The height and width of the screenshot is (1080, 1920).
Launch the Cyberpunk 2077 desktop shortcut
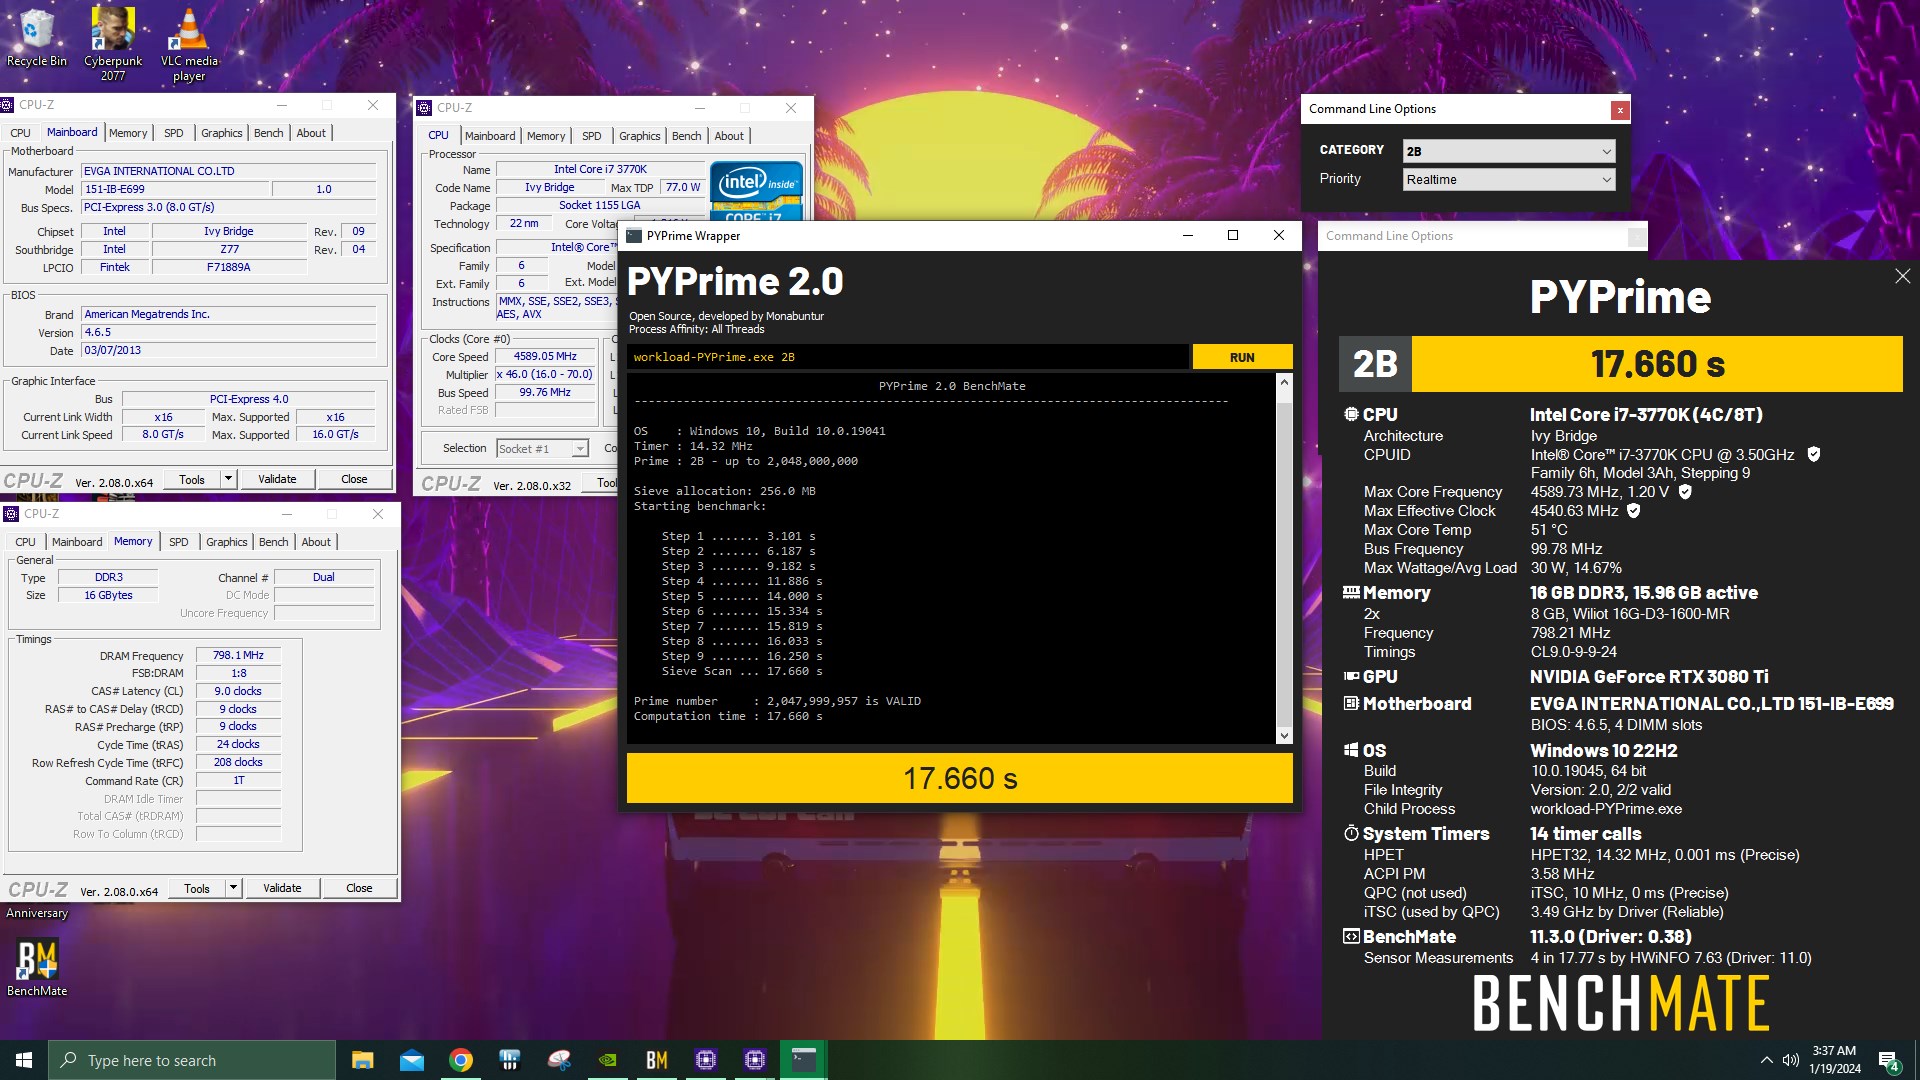(x=113, y=44)
